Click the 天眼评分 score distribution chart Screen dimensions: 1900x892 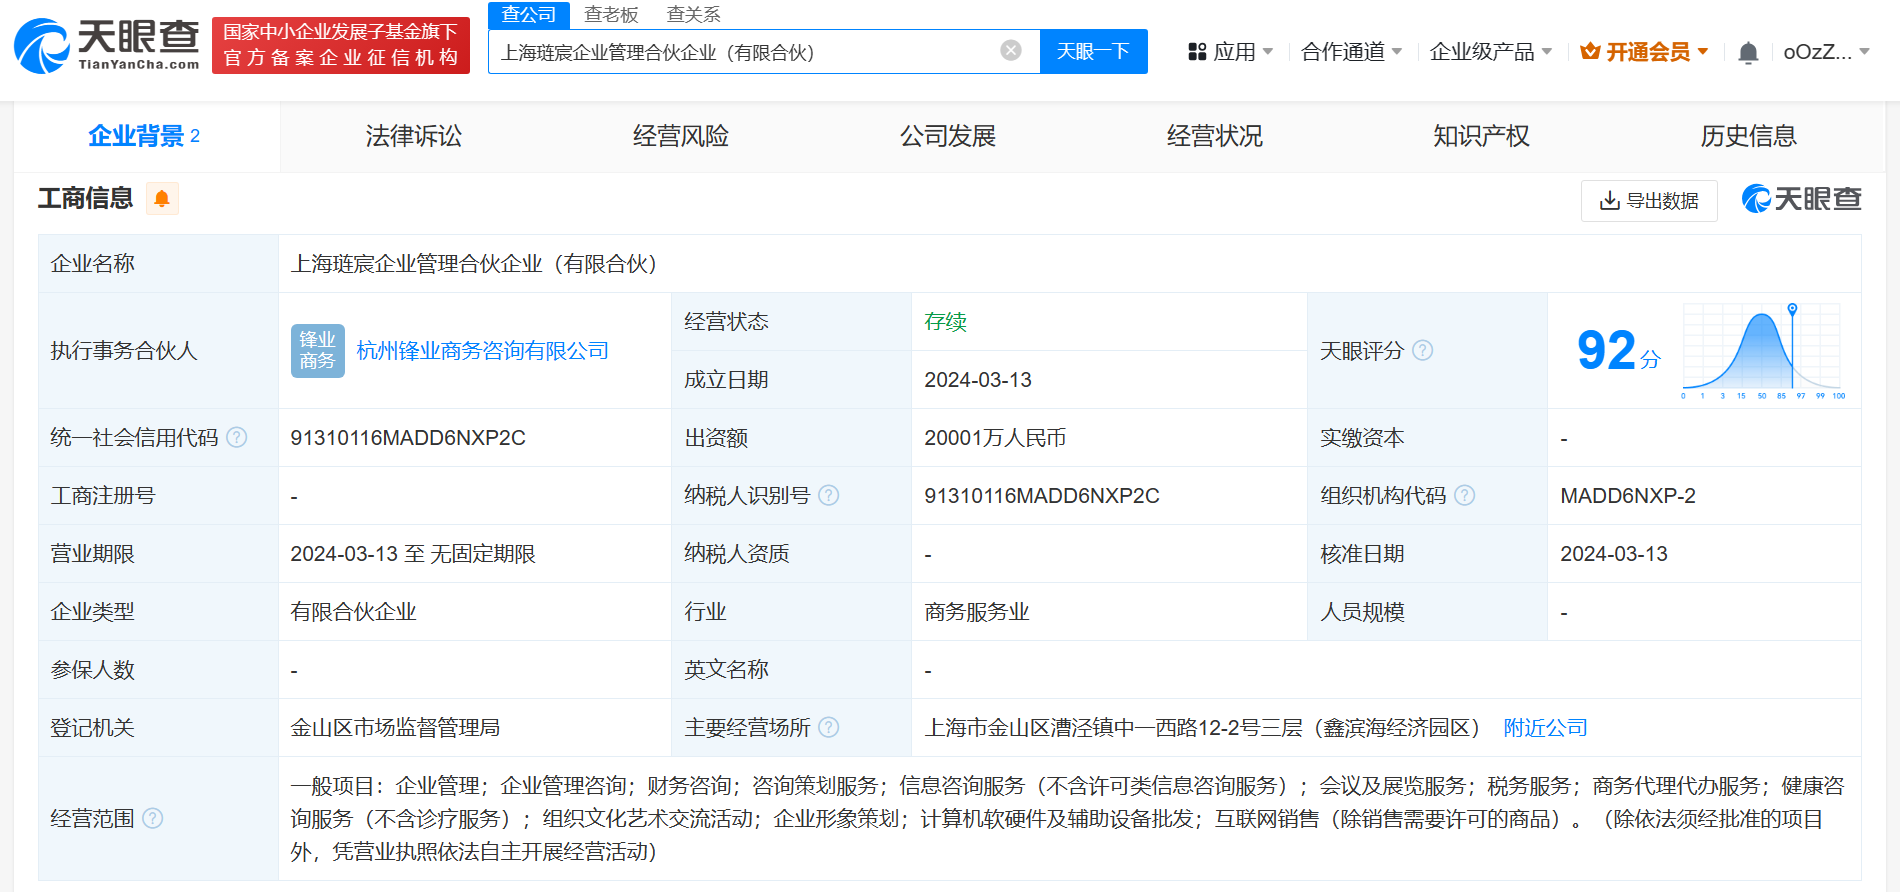point(1762,350)
